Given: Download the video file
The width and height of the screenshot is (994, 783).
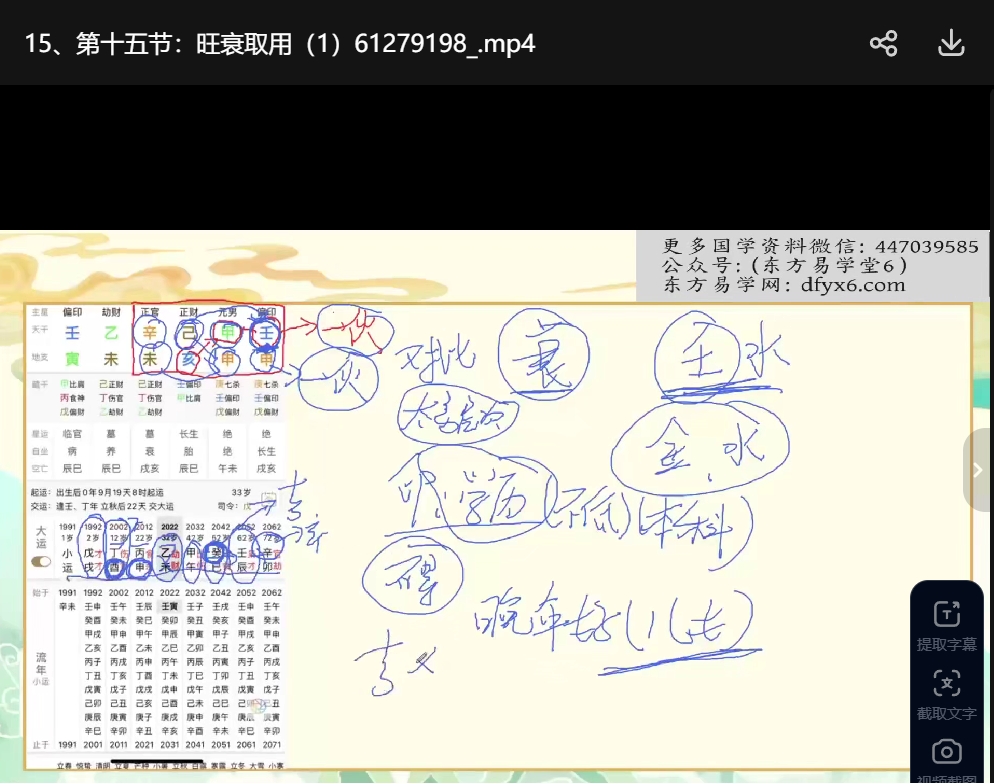Looking at the screenshot, I should [950, 43].
